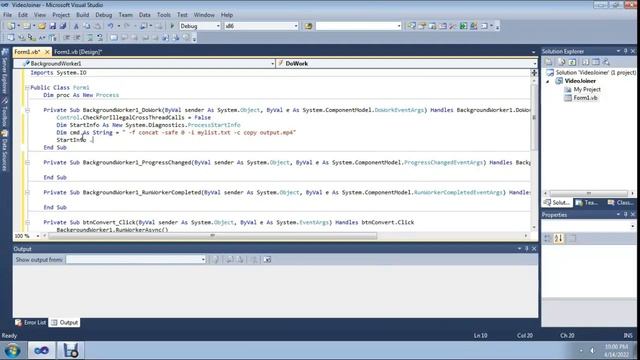Click the New Project toolbar icon

click(11, 26)
